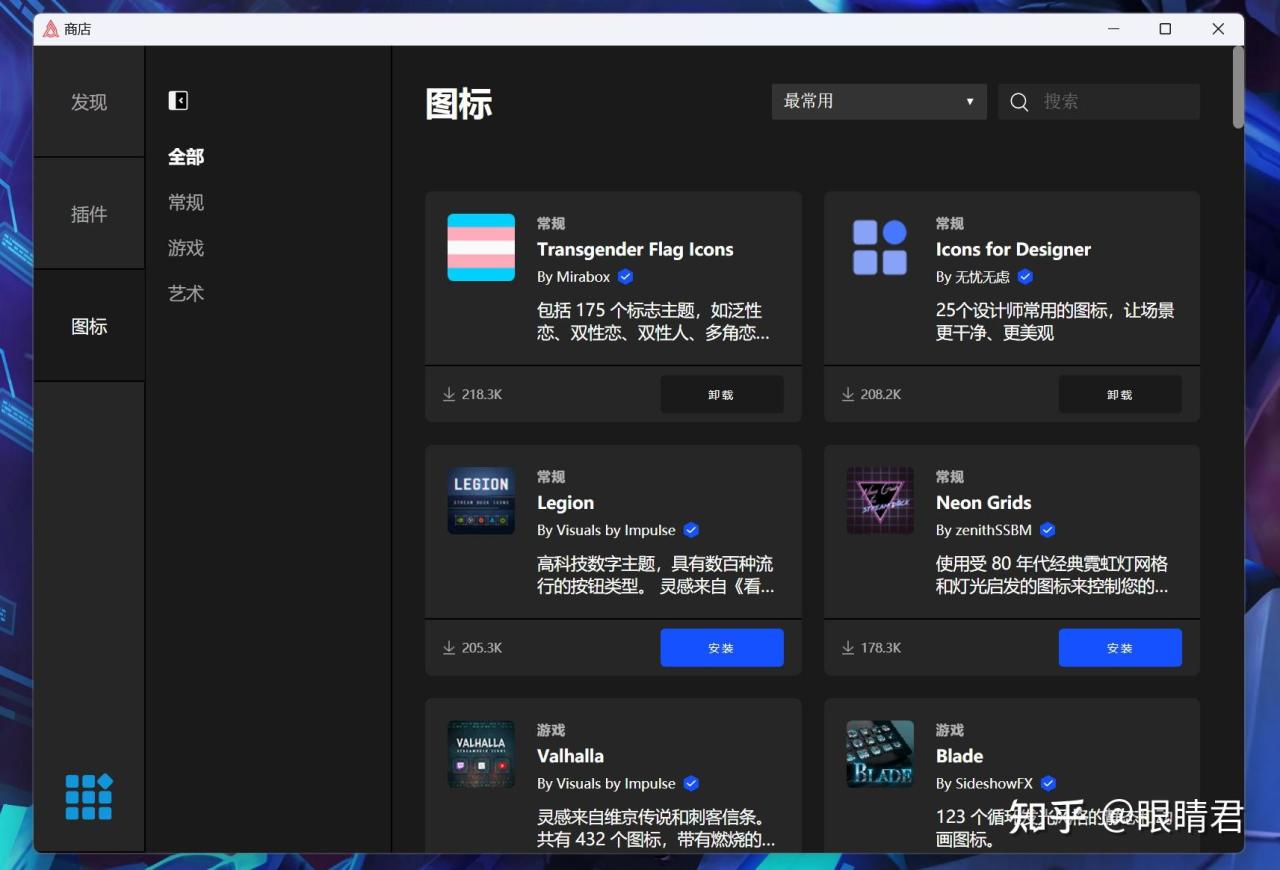Image resolution: width=1280 pixels, height=870 pixels.
Task: Click download icon beside 178.3K
Action: (848, 648)
